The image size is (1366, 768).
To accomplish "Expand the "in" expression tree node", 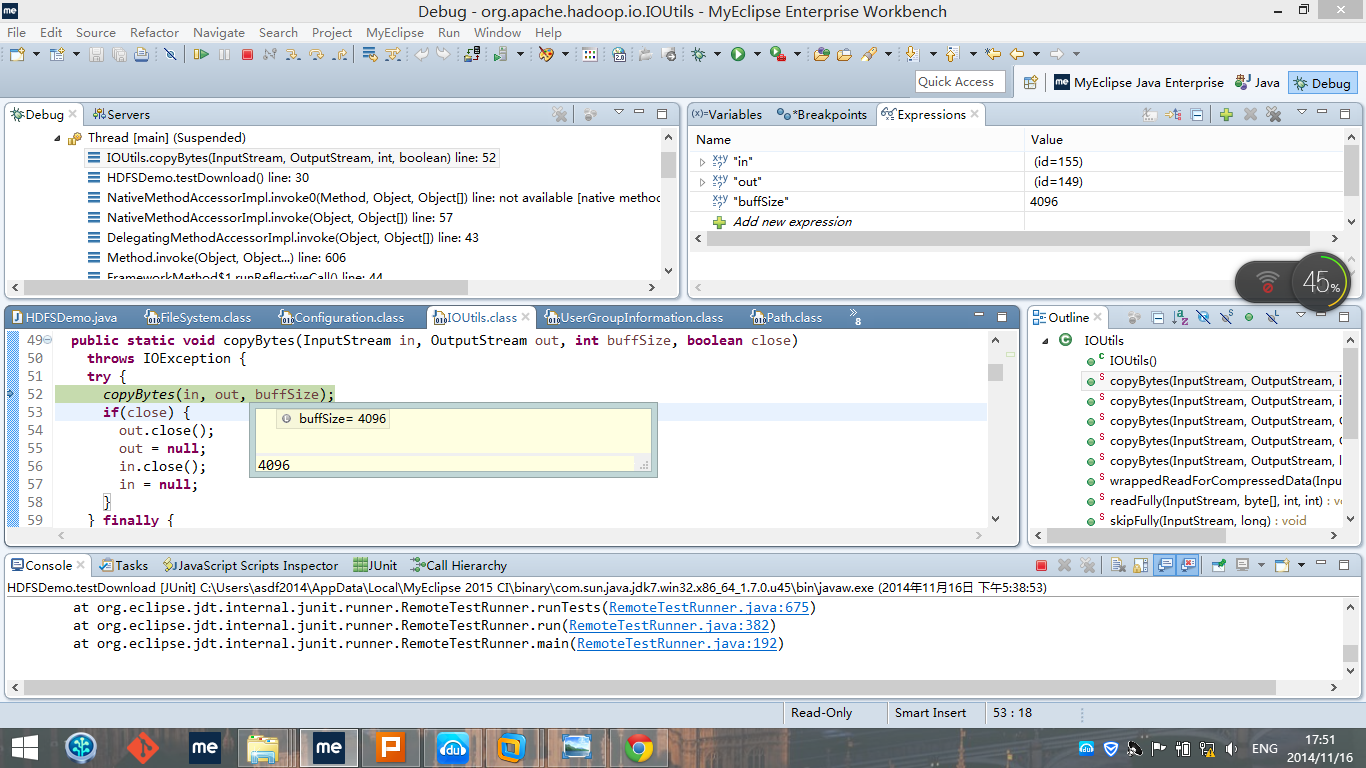I will pos(703,162).
